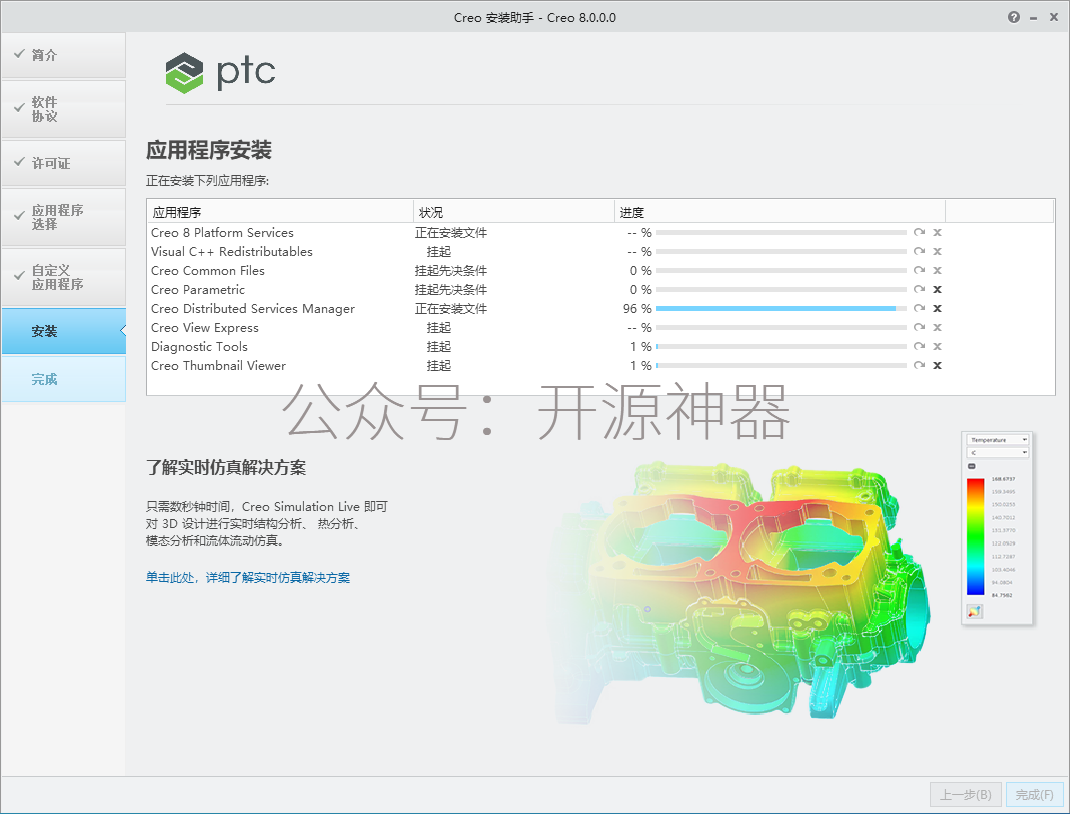Select the Creo Parametric row name
This screenshot has height=814, width=1070.
[198, 289]
